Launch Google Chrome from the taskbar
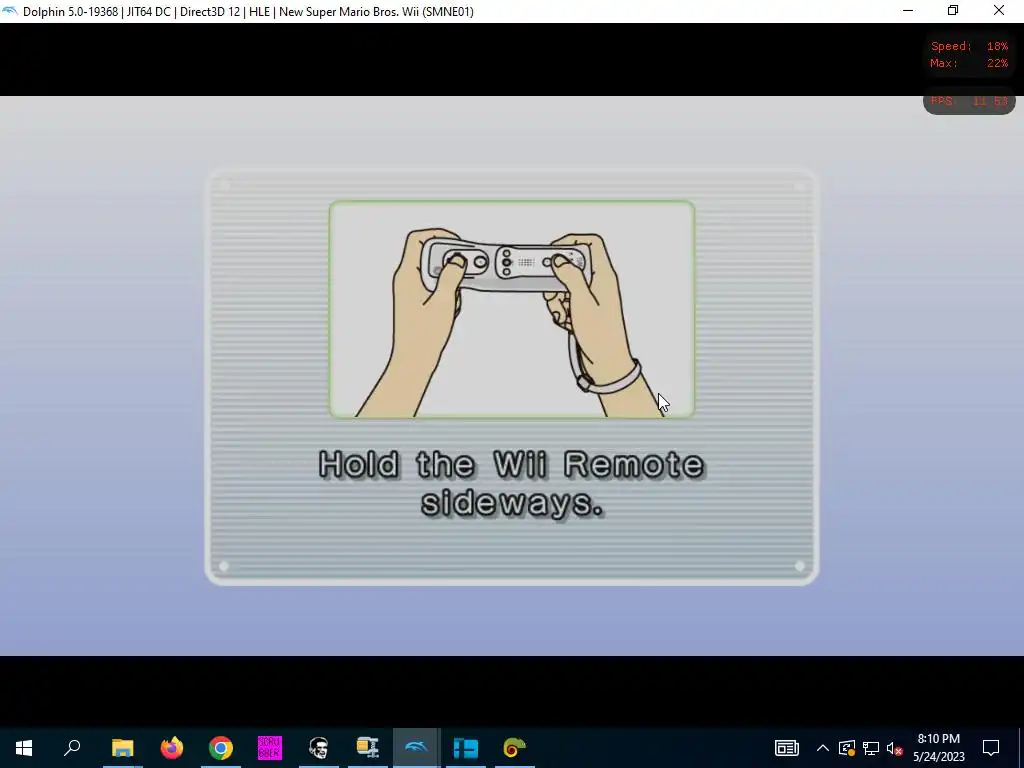 point(221,748)
